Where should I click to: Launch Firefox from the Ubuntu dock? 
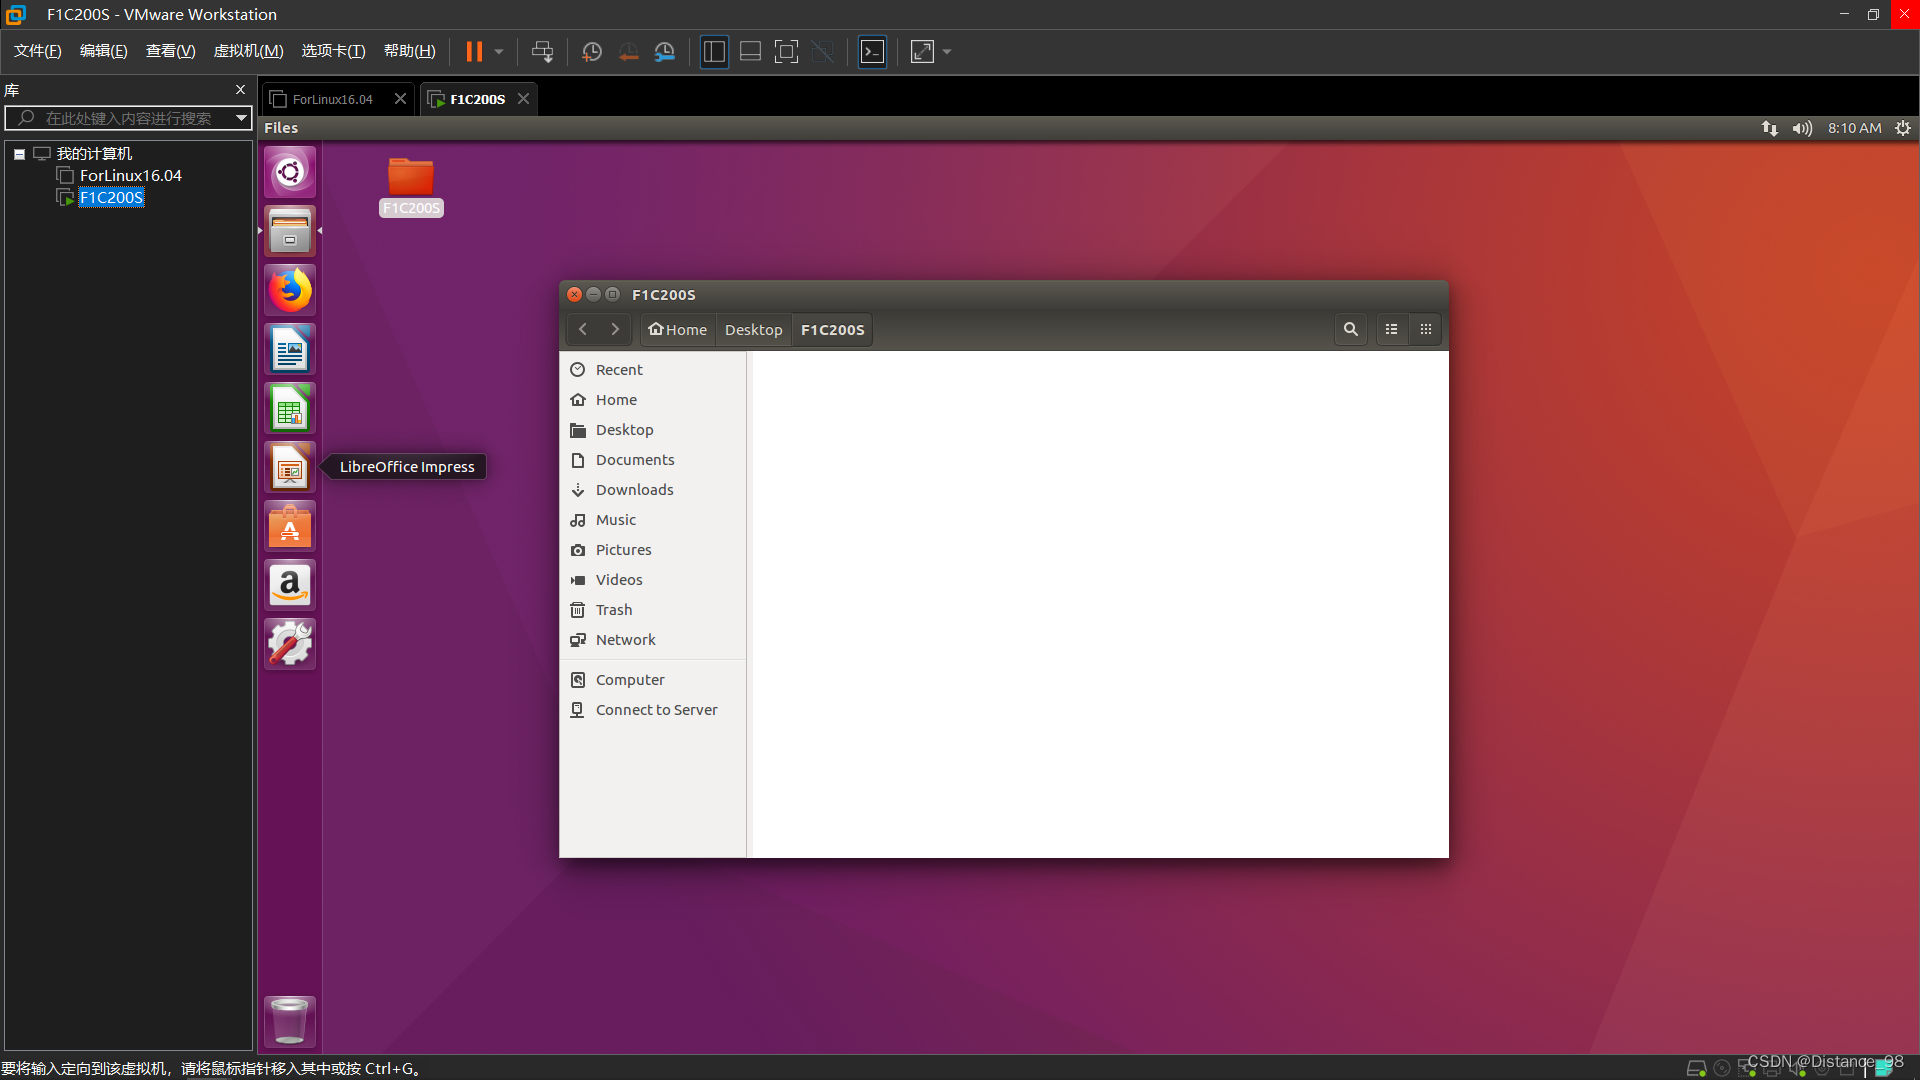point(290,290)
